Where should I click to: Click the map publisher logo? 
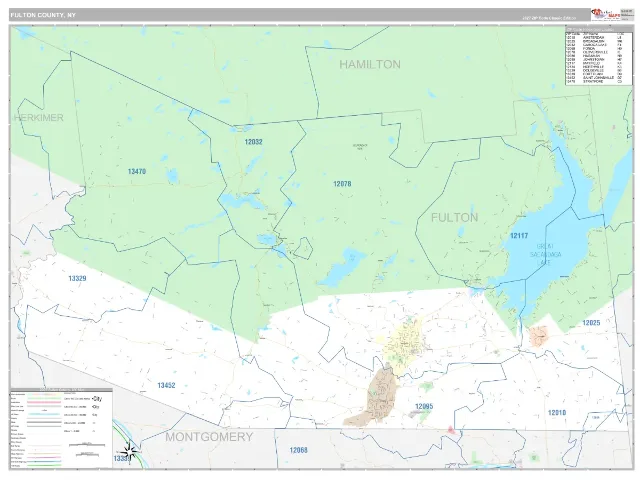click(605, 15)
